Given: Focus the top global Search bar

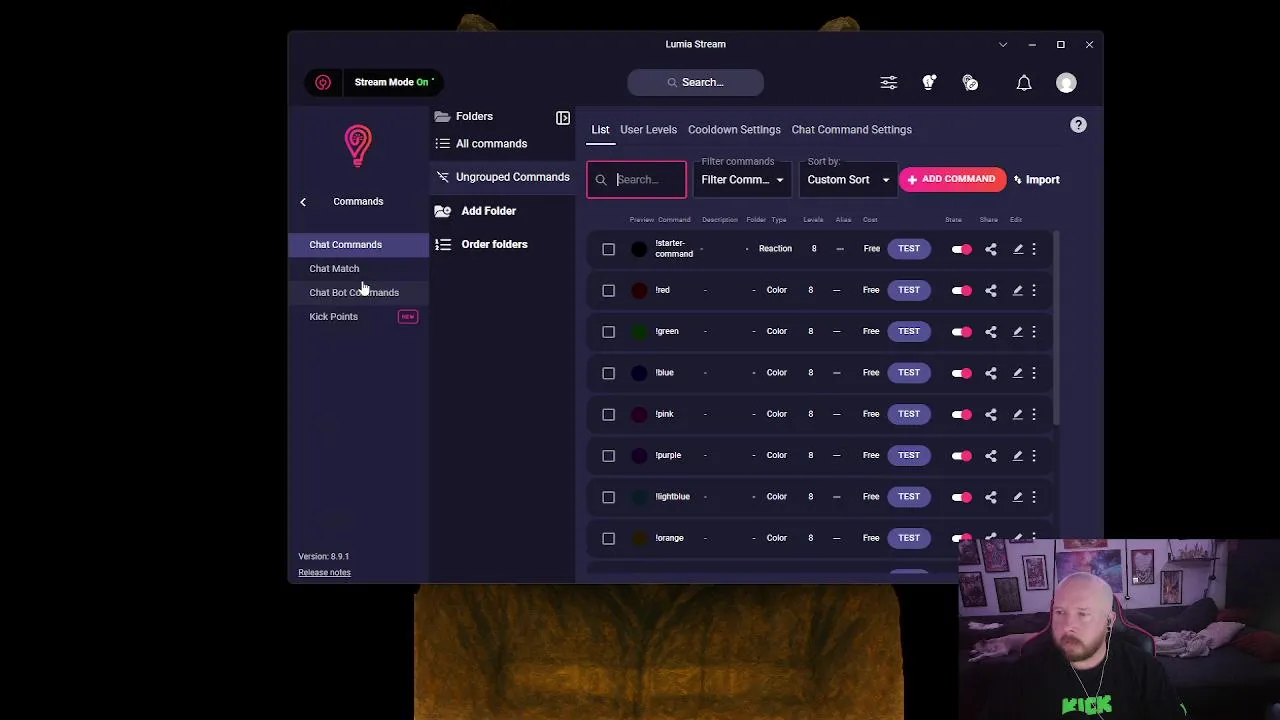Looking at the screenshot, I should pyautogui.click(x=695, y=83).
